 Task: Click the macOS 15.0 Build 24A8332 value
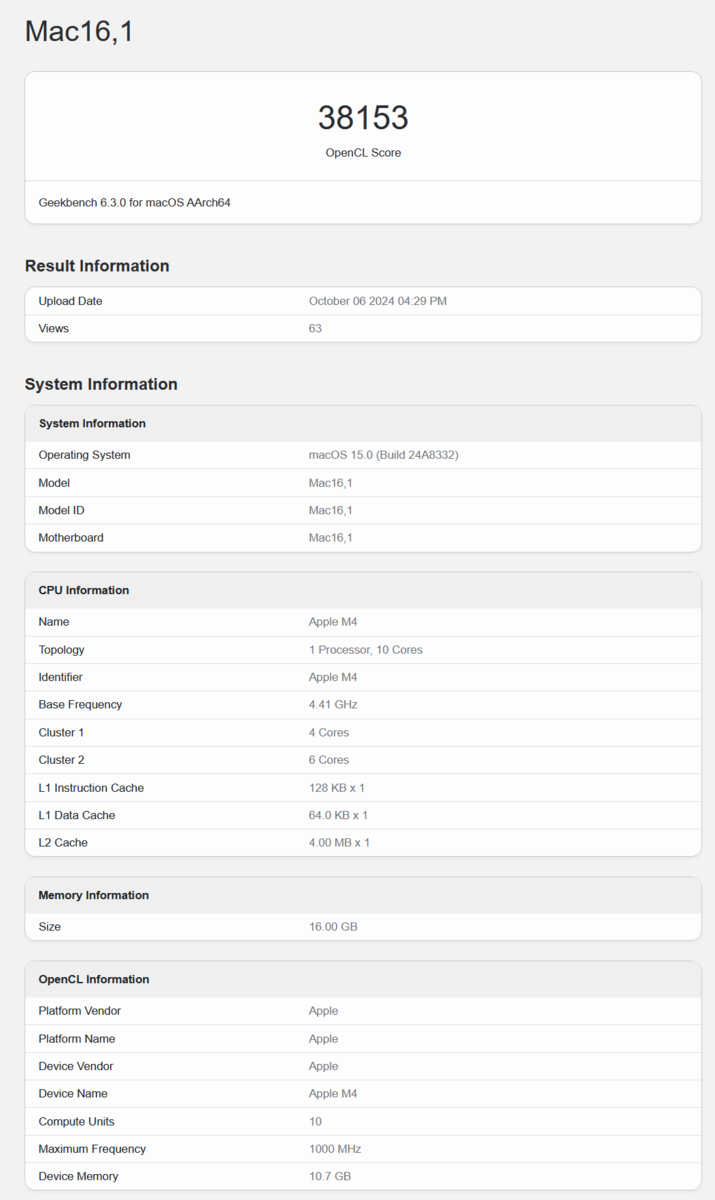pyautogui.click(x=383, y=455)
